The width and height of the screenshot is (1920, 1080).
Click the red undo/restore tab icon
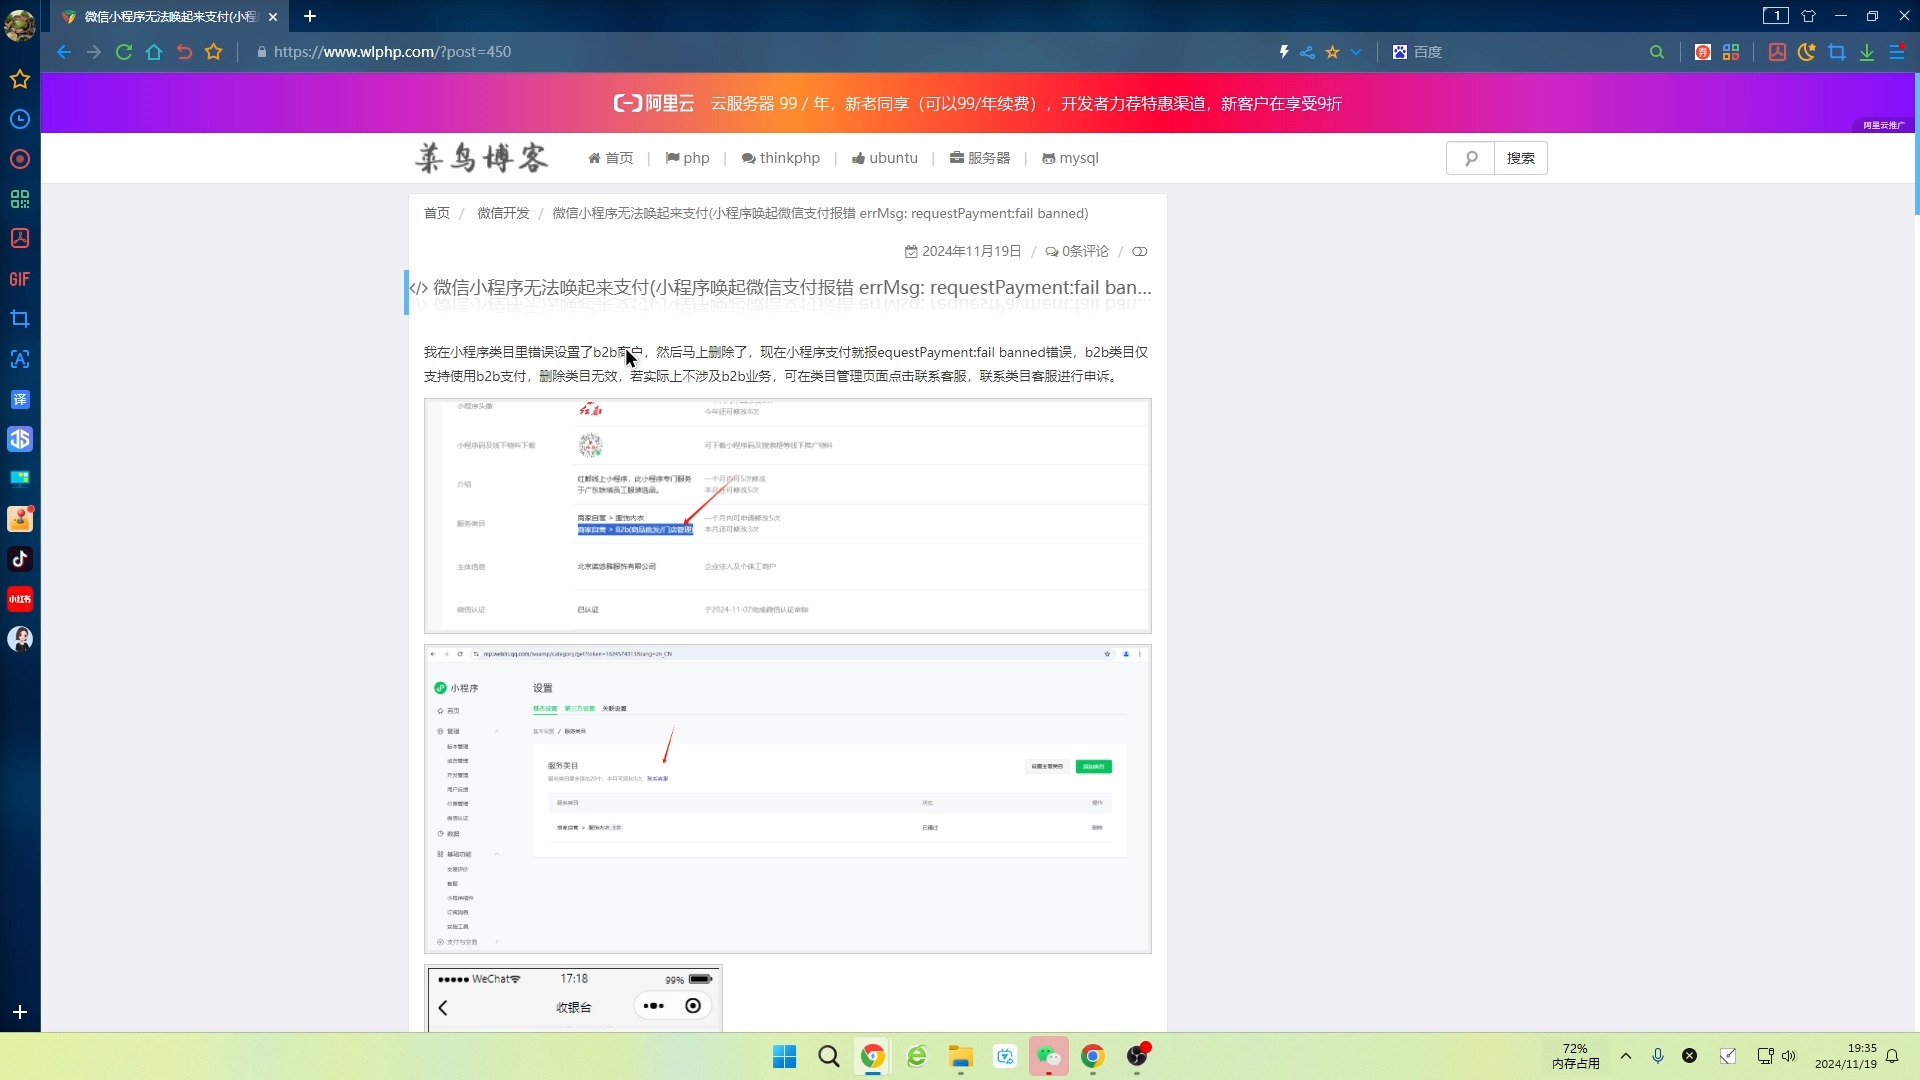tap(184, 52)
